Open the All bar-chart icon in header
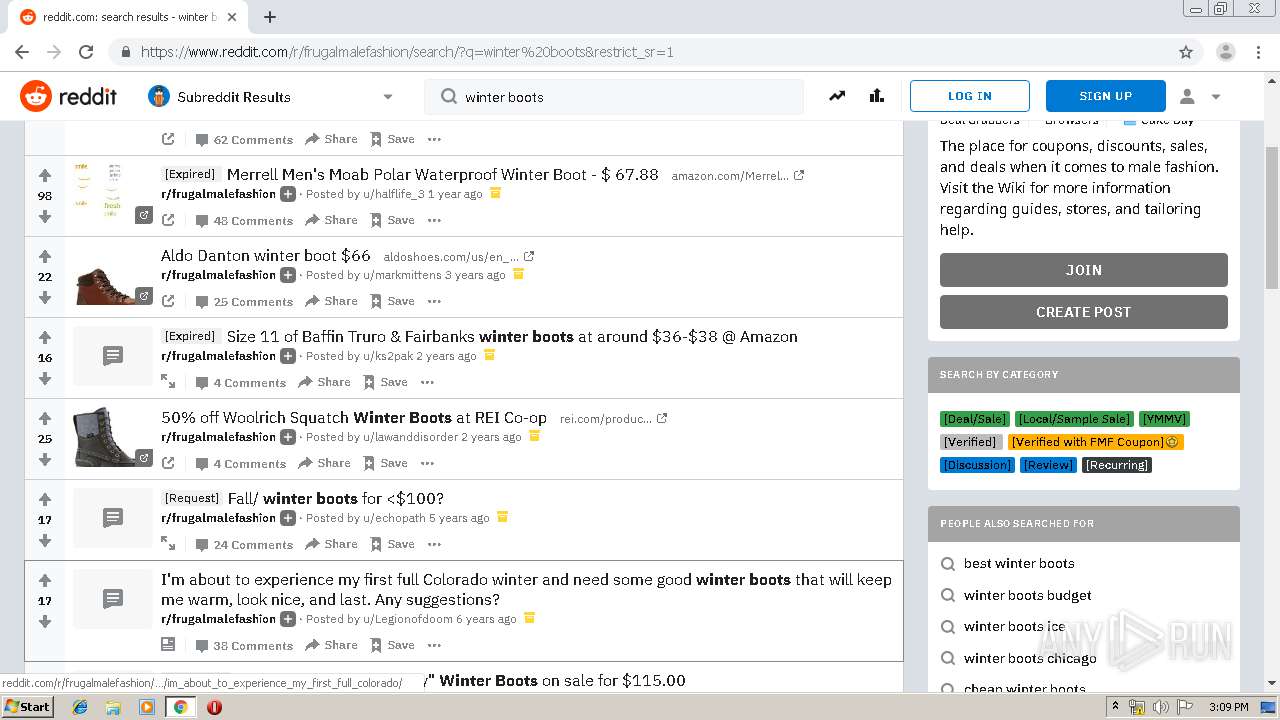This screenshot has height=720, width=1280. pyautogui.click(x=877, y=96)
